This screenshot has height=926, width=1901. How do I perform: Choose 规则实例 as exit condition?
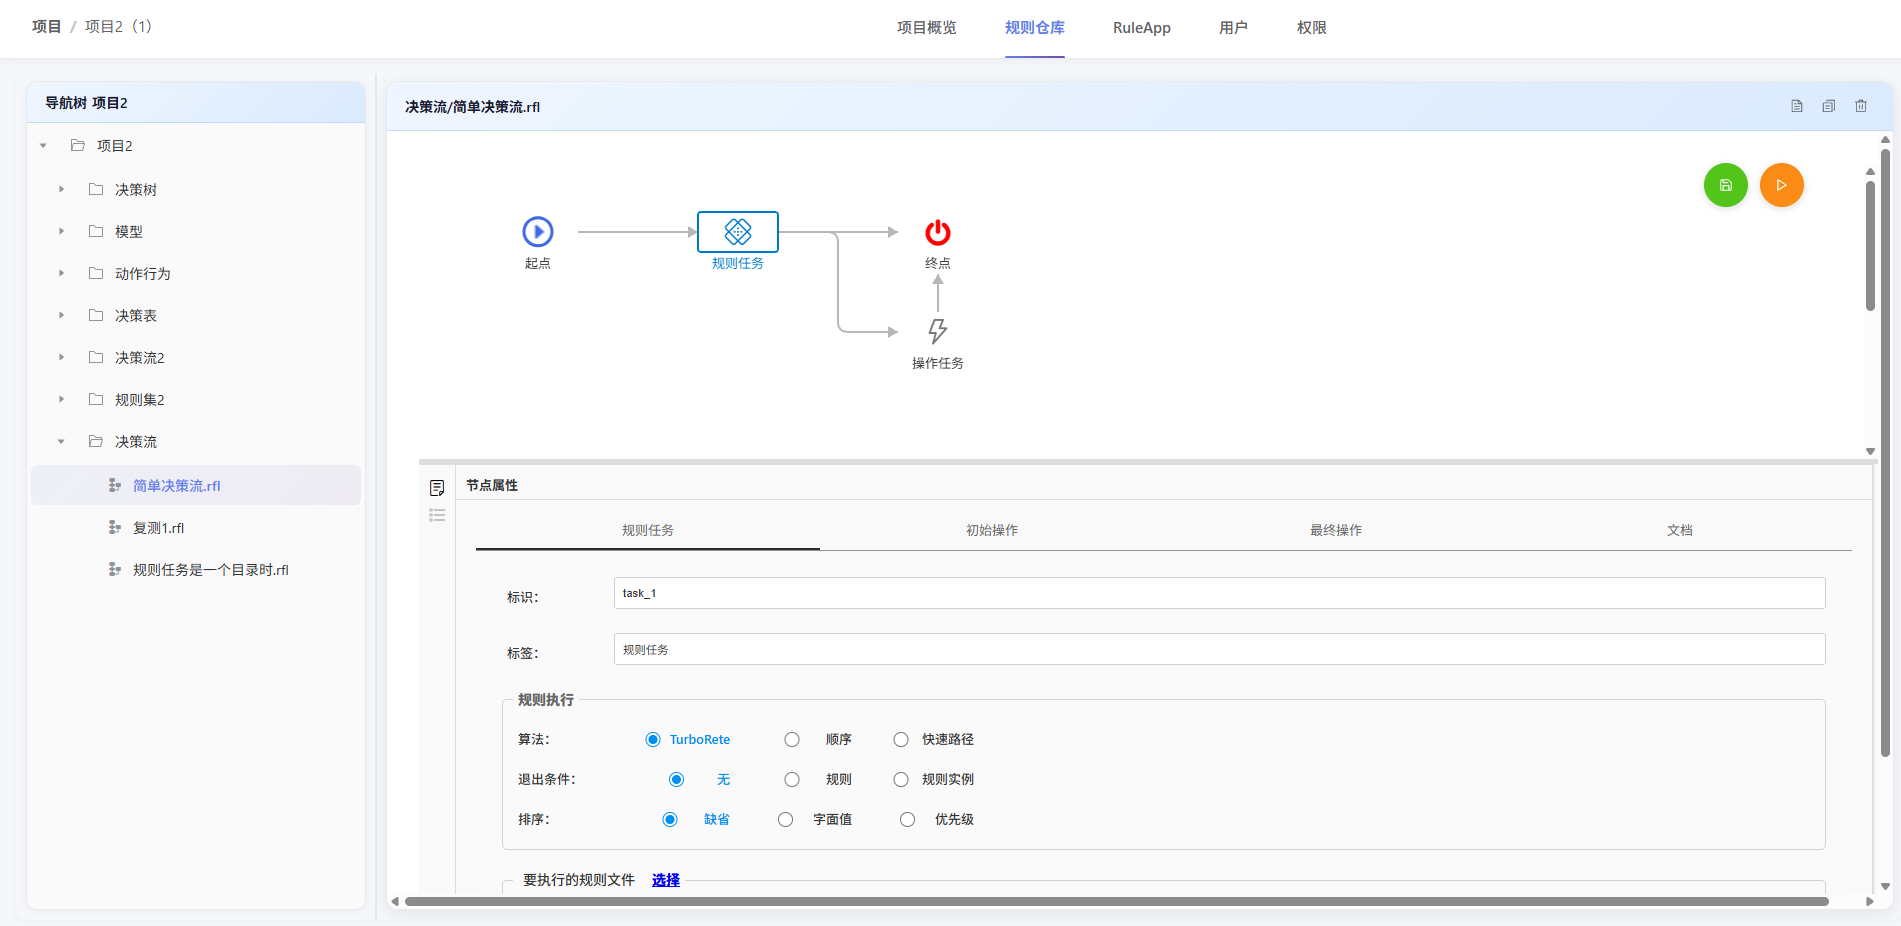[901, 780]
